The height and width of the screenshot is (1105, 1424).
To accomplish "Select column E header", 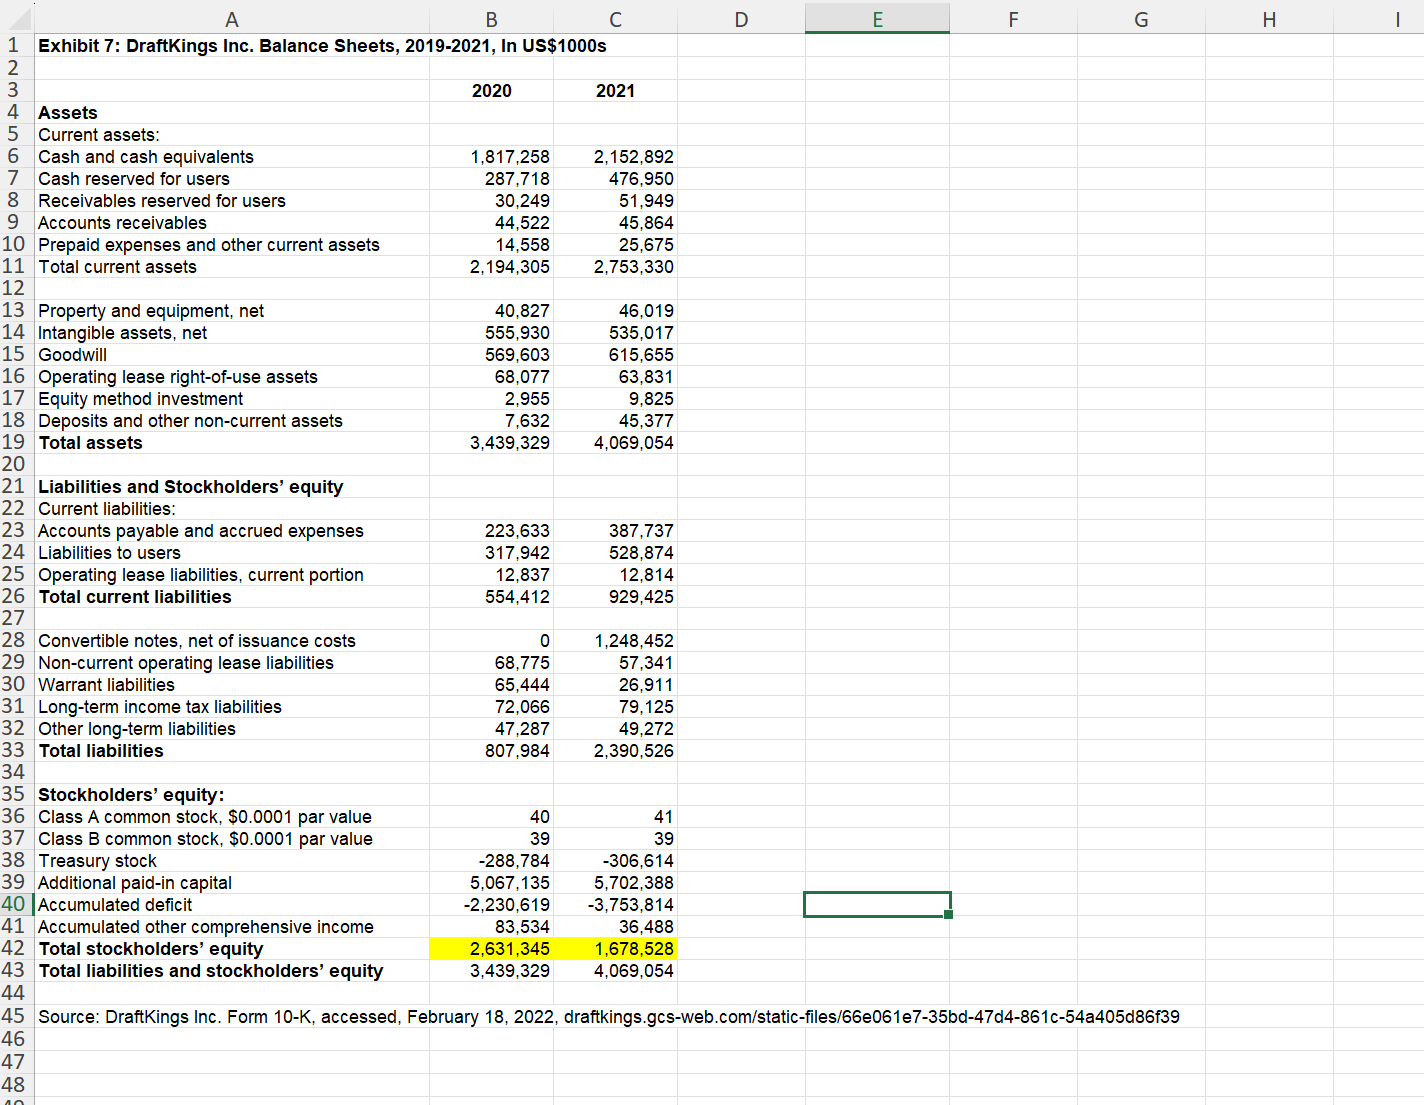I will point(877,19).
